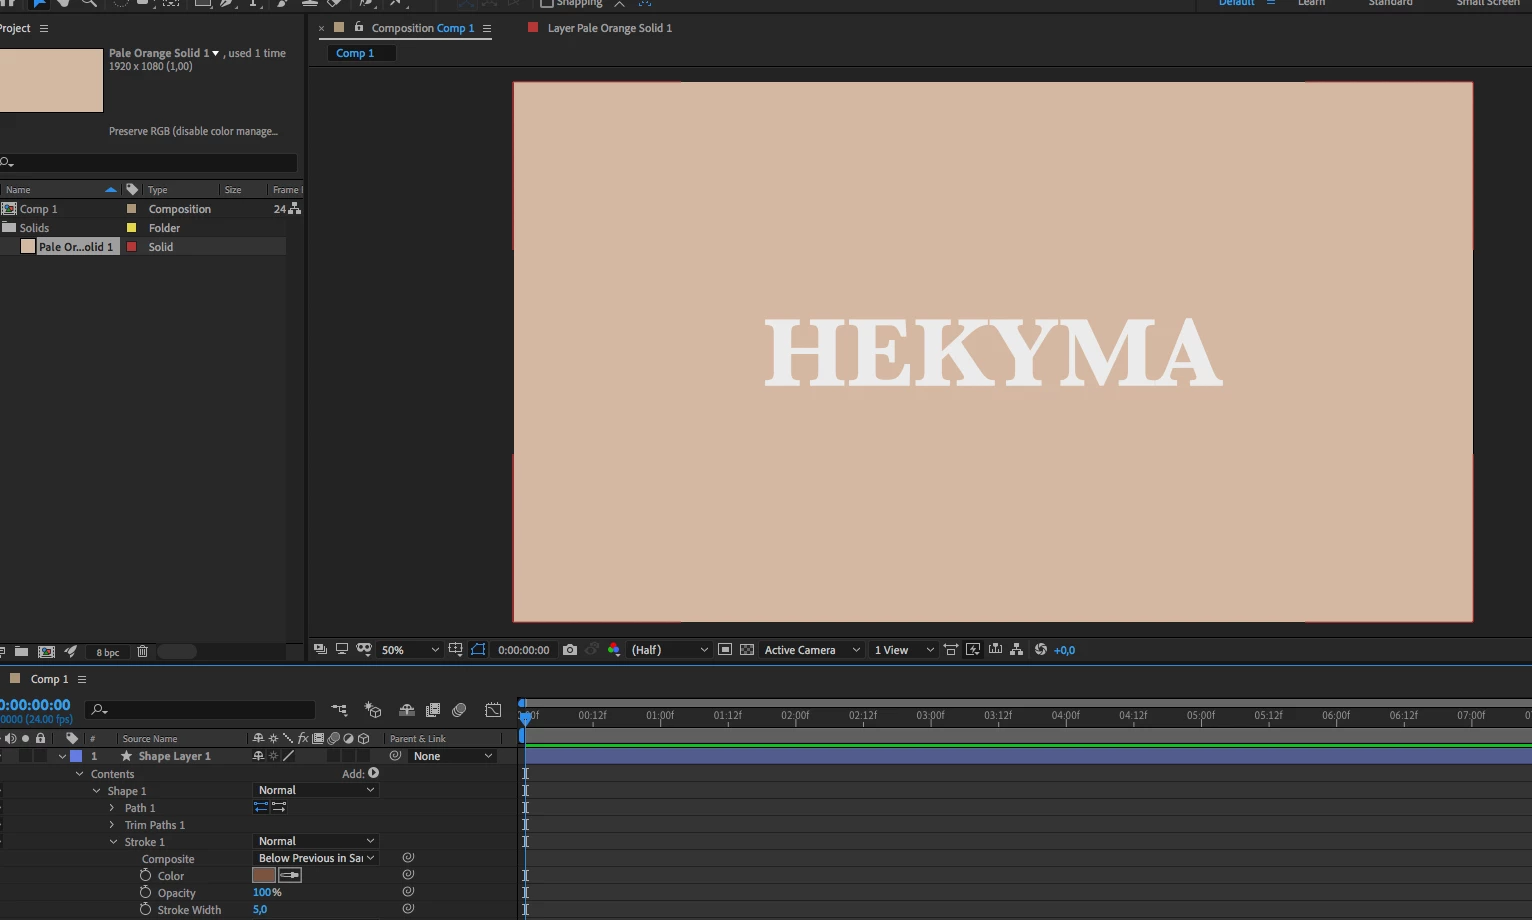Switch to the Composition Comp 1 tab
The width and height of the screenshot is (1532, 920).
click(422, 28)
